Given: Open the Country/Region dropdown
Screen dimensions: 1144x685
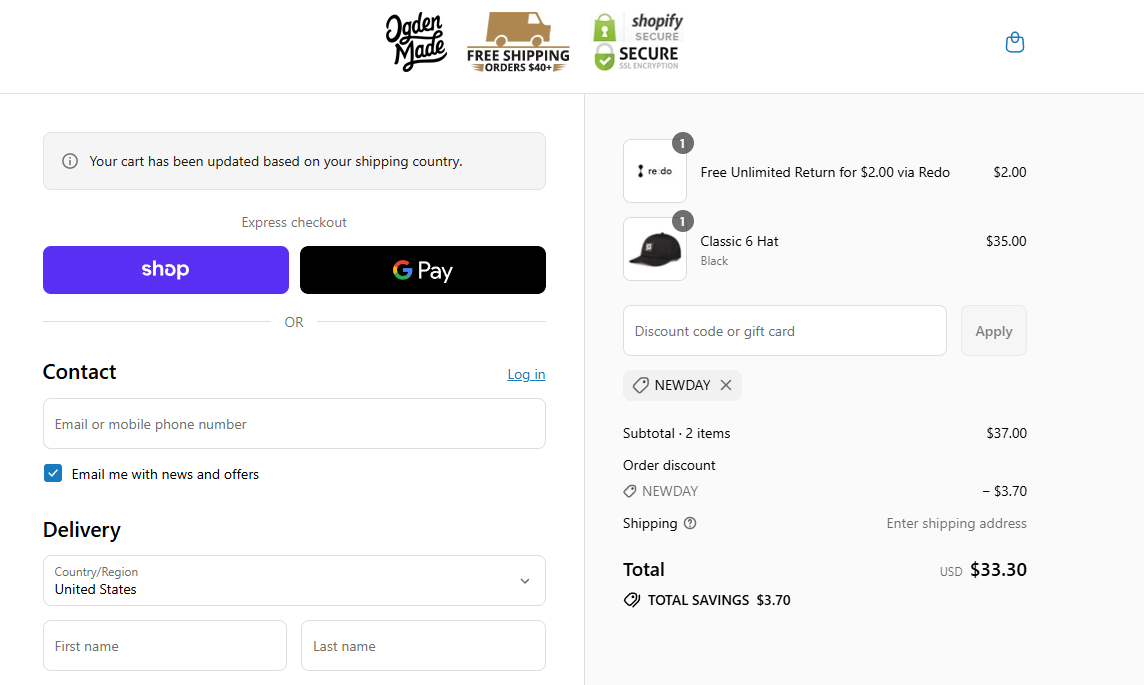Looking at the screenshot, I should click(294, 581).
